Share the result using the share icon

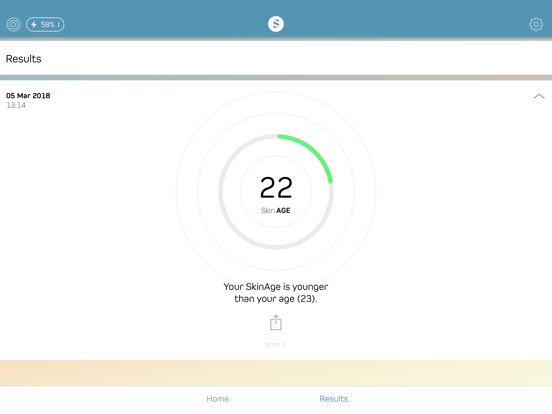pyautogui.click(x=276, y=322)
